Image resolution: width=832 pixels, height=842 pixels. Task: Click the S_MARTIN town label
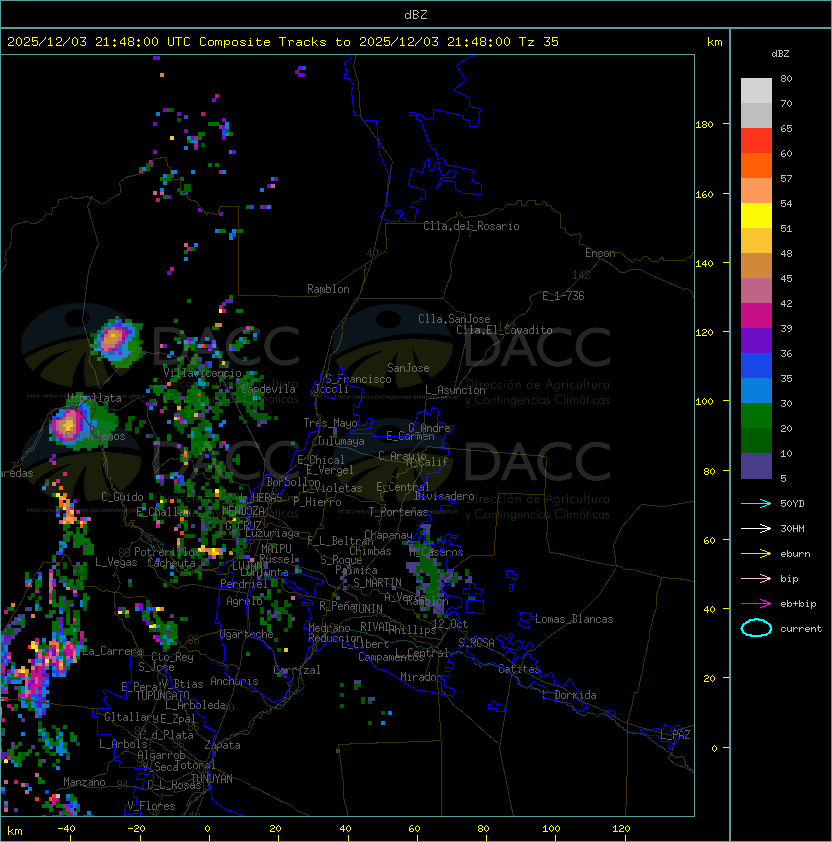pyautogui.click(x=377, y=583)
